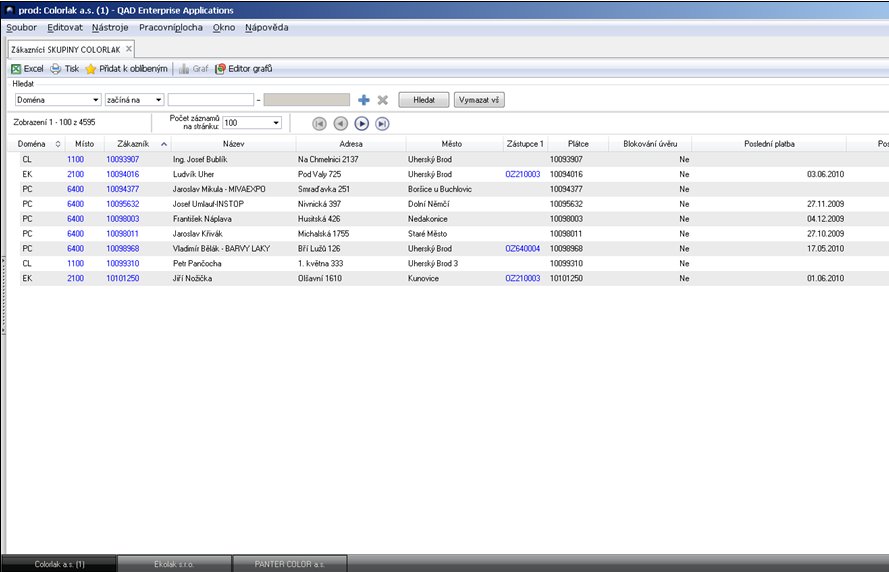Click the Vymazat vš button
The height and width of the screenshot is (572, 889).
[479, 100]
